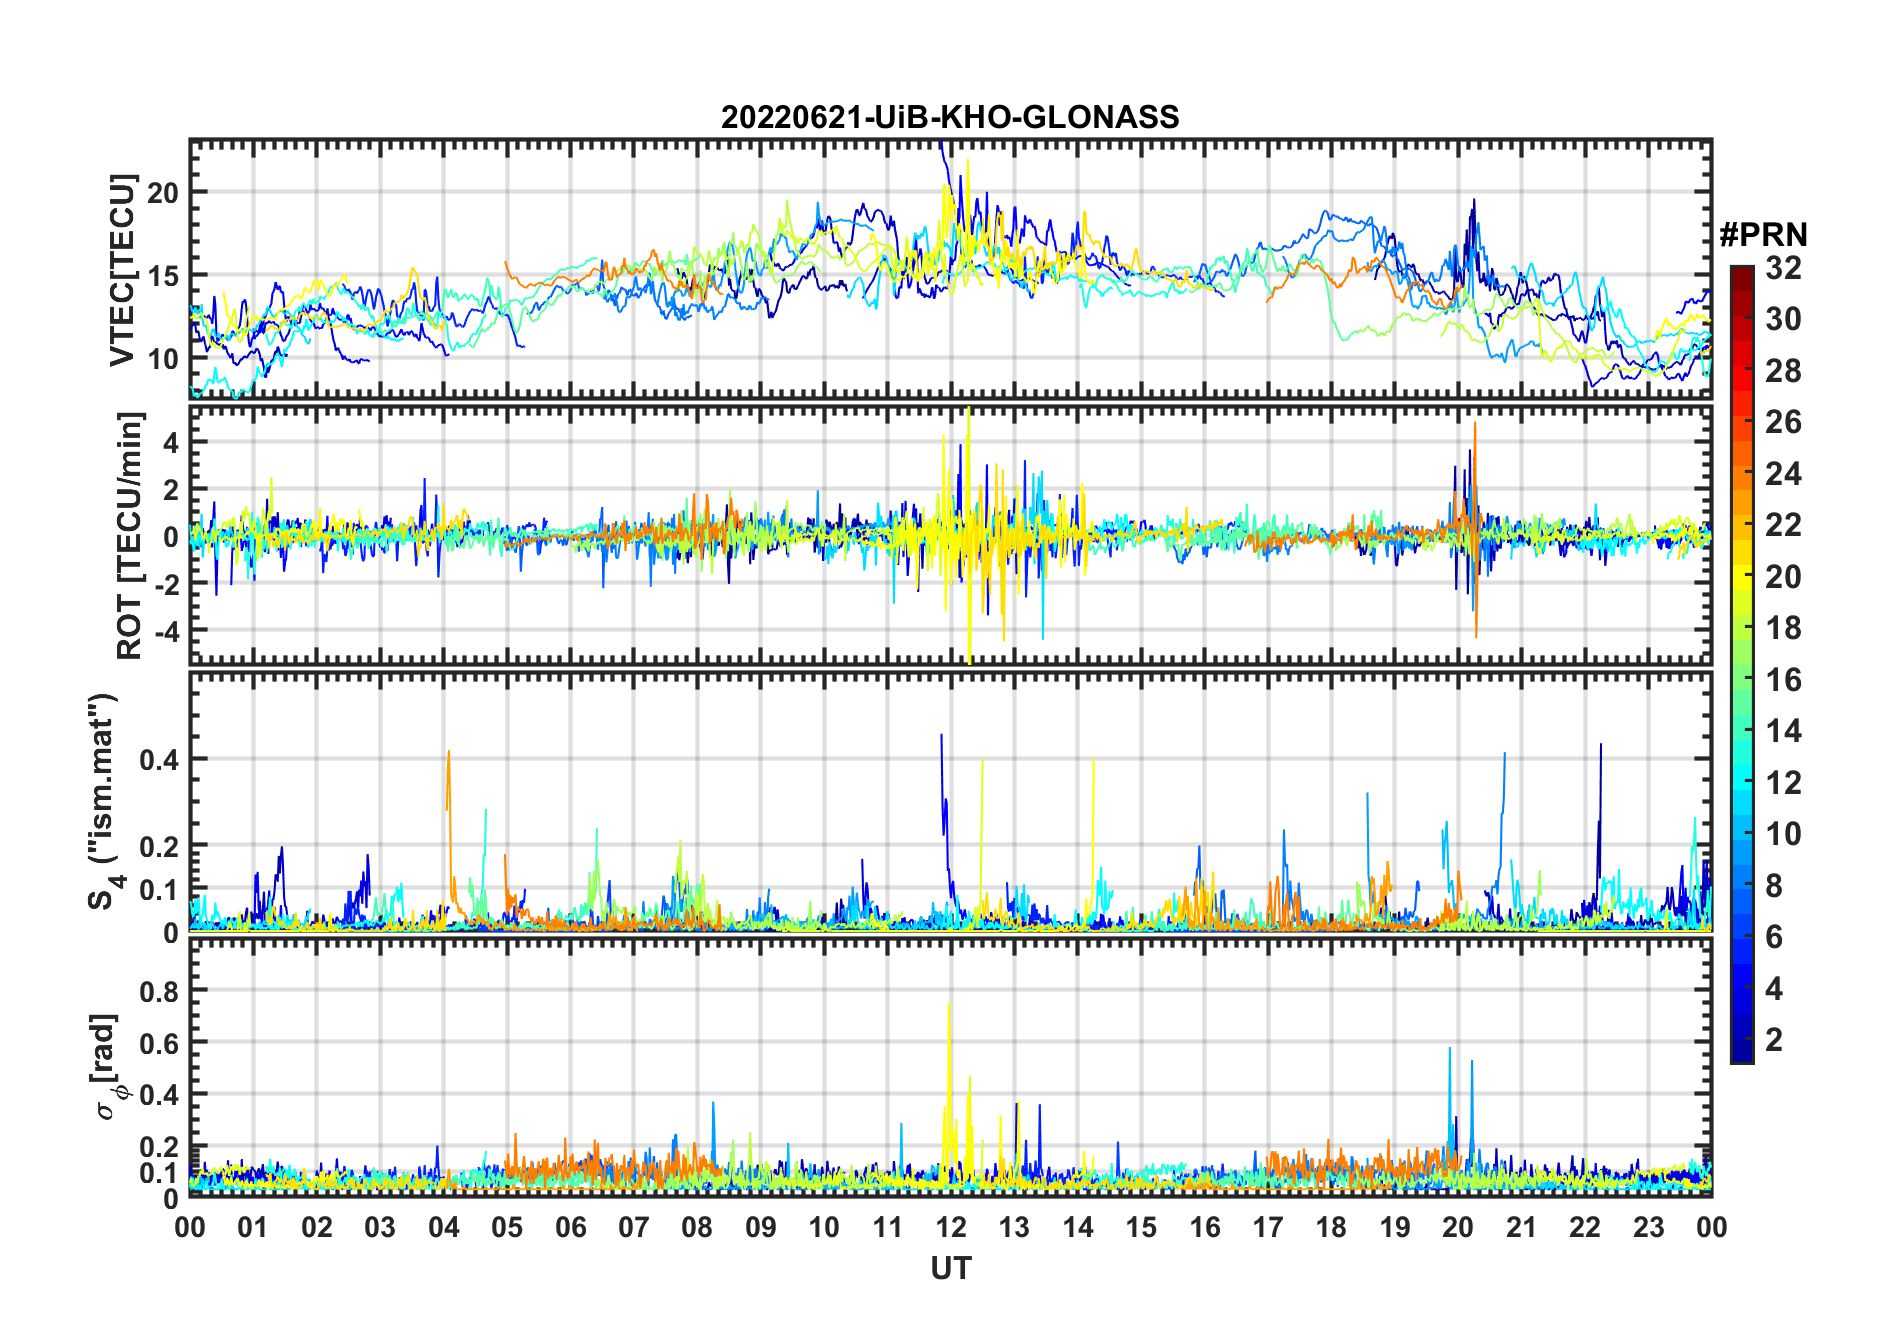Select colorbar tick label 24
Image resolution: width=1902 pixels, height=1330 pixels.
pyautogui.click(x=1783, y=474)
